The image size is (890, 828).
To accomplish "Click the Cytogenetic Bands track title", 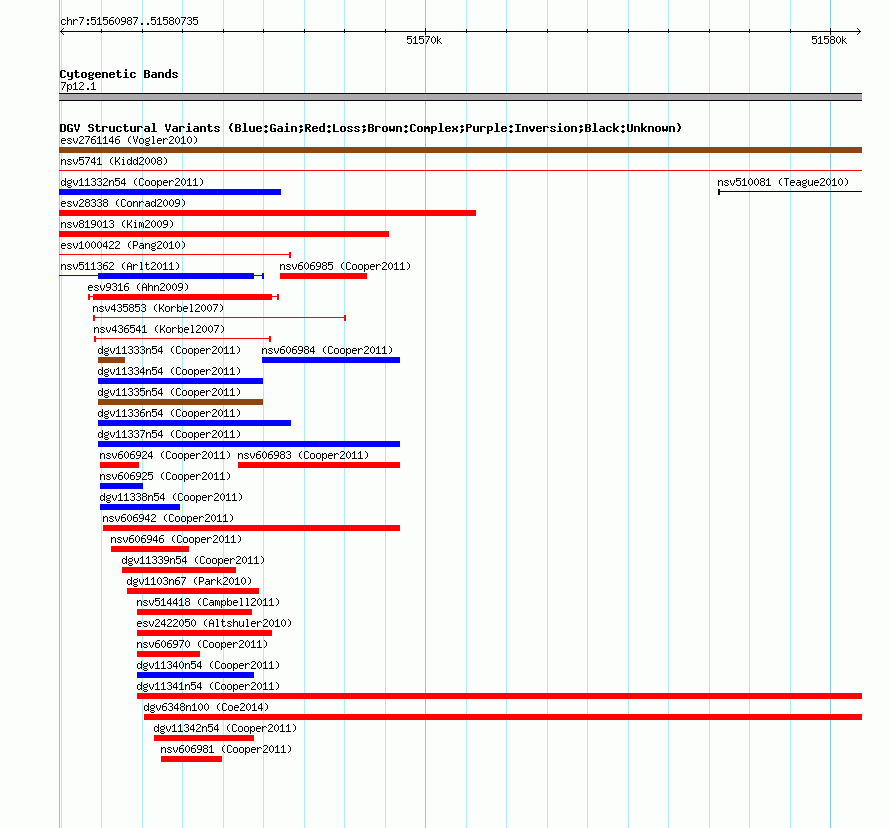I will pyautogui.click(x=119, y=74).
